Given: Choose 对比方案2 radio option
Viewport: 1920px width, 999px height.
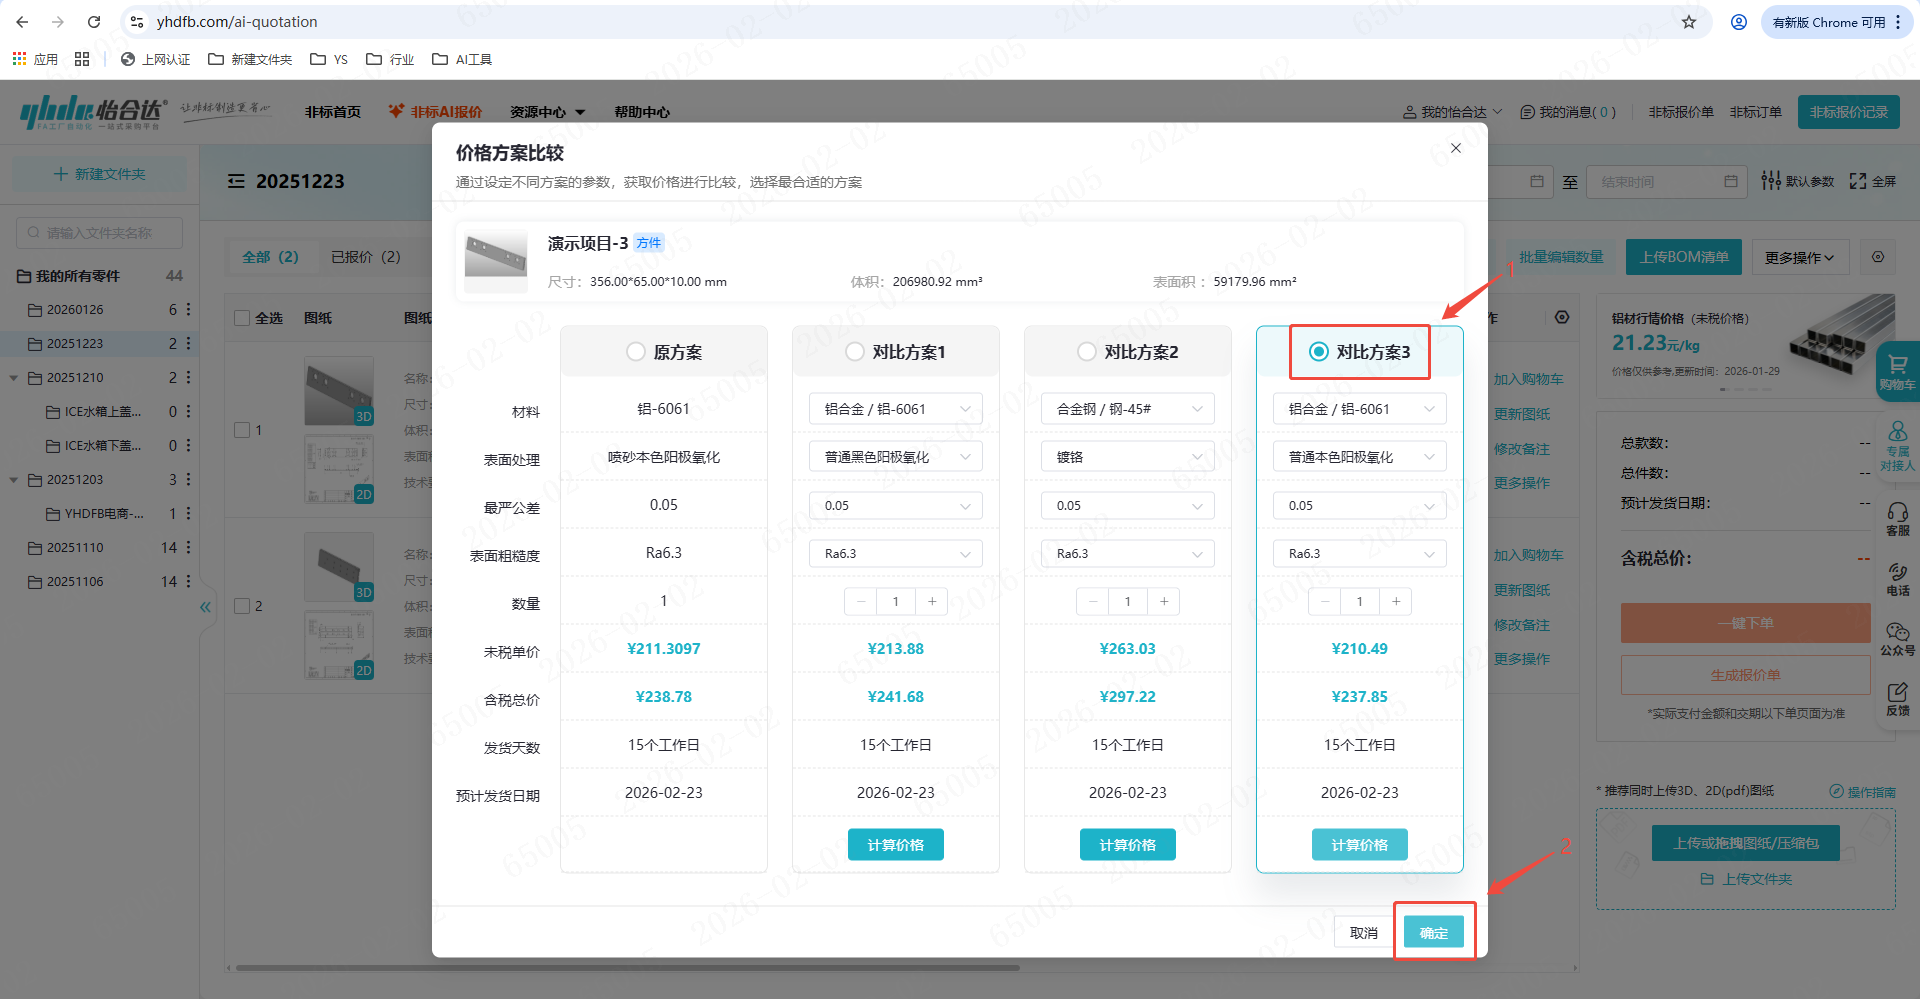Looking at the screenshot, I should tap(1087, 352).
